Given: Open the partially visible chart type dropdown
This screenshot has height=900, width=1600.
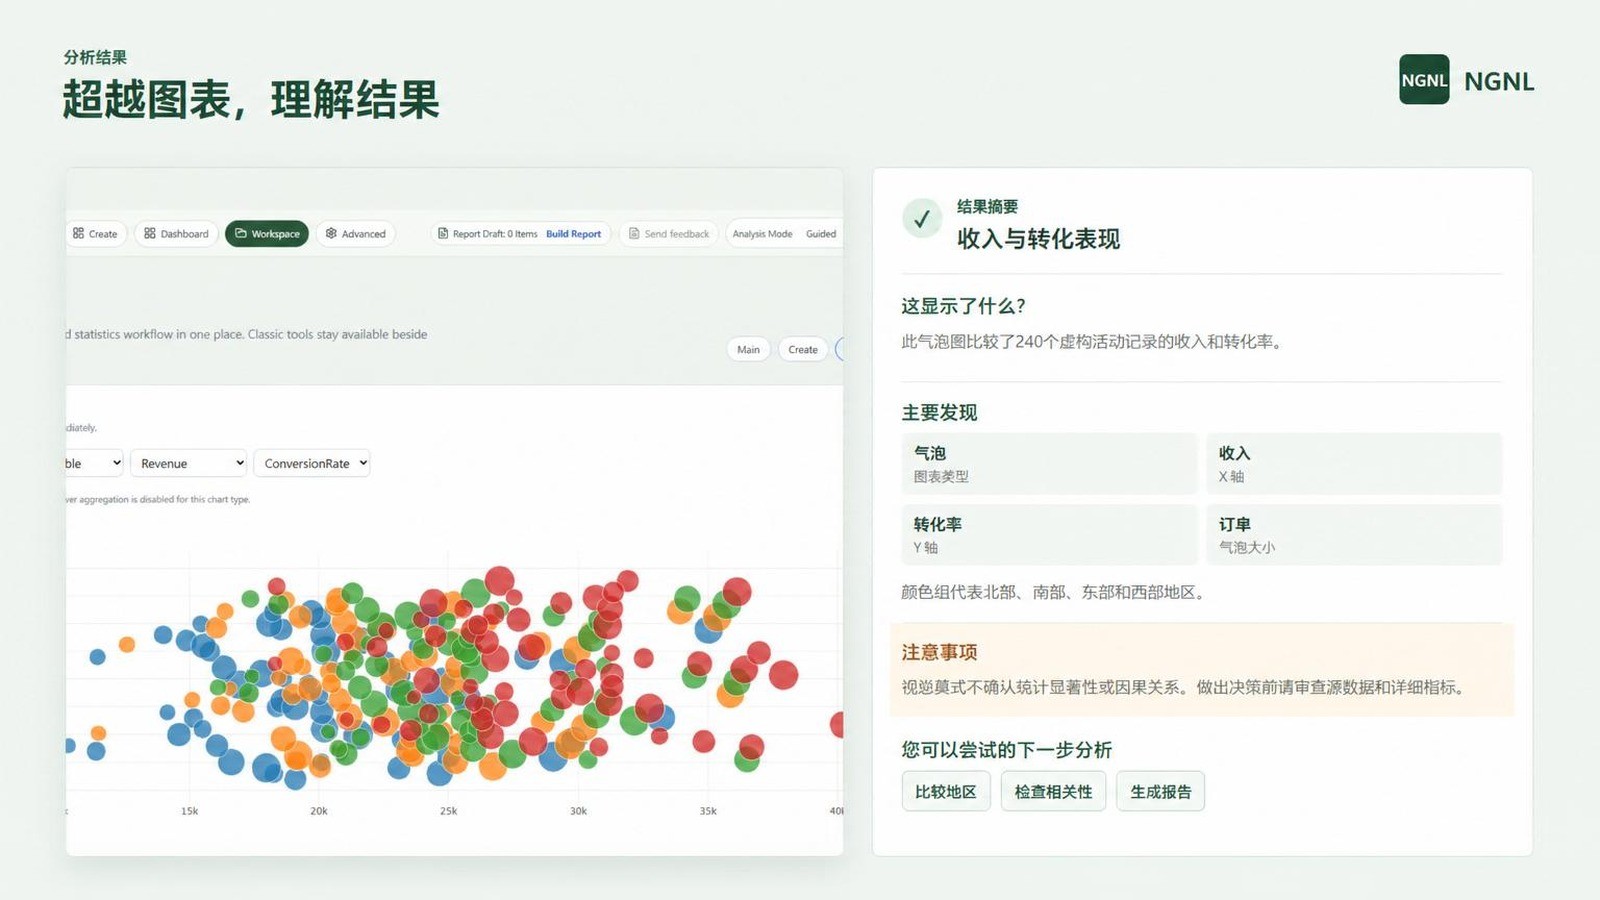Looking at the screenshot, I should (x=95, y=463).
